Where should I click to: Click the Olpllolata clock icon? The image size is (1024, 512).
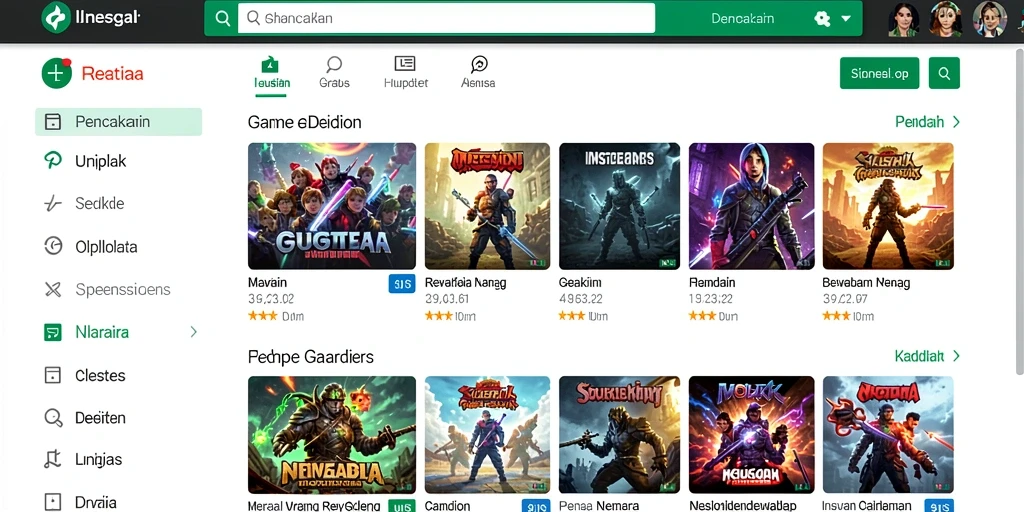coord(52,246)
